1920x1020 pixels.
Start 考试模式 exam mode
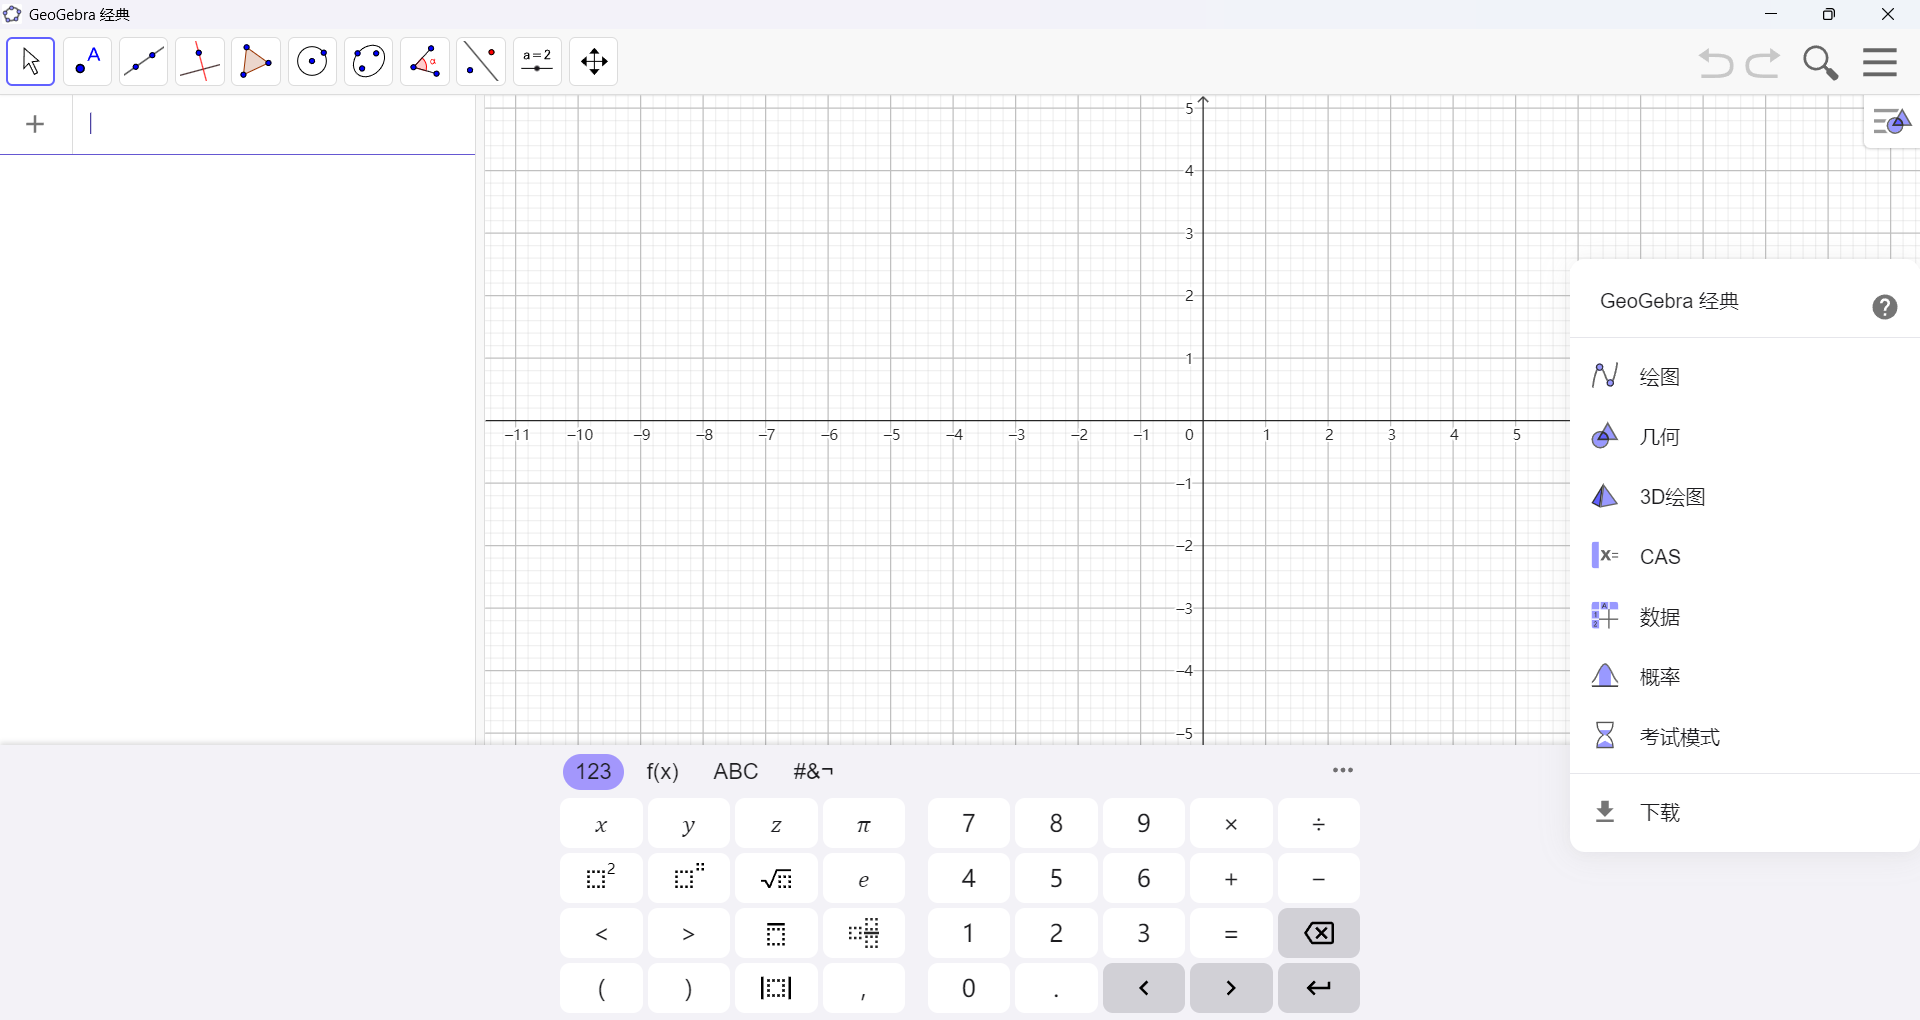click(x=1744, y=737)
